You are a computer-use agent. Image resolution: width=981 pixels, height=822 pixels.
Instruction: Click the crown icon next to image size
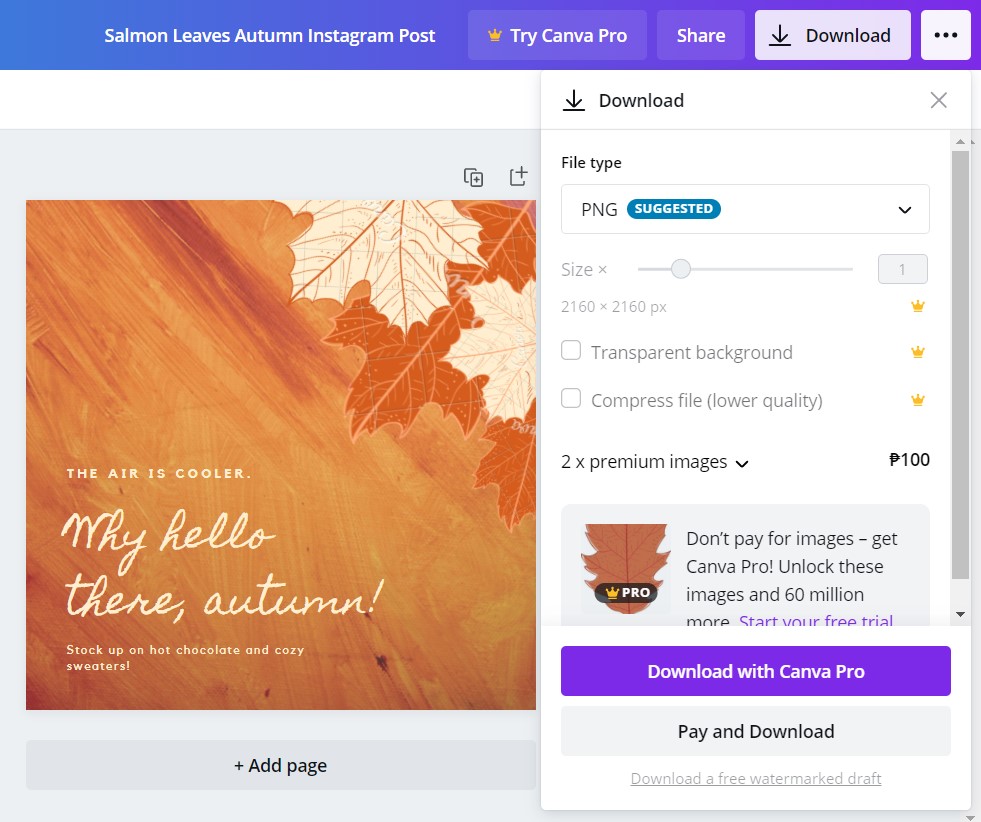[x=917, y=306]
